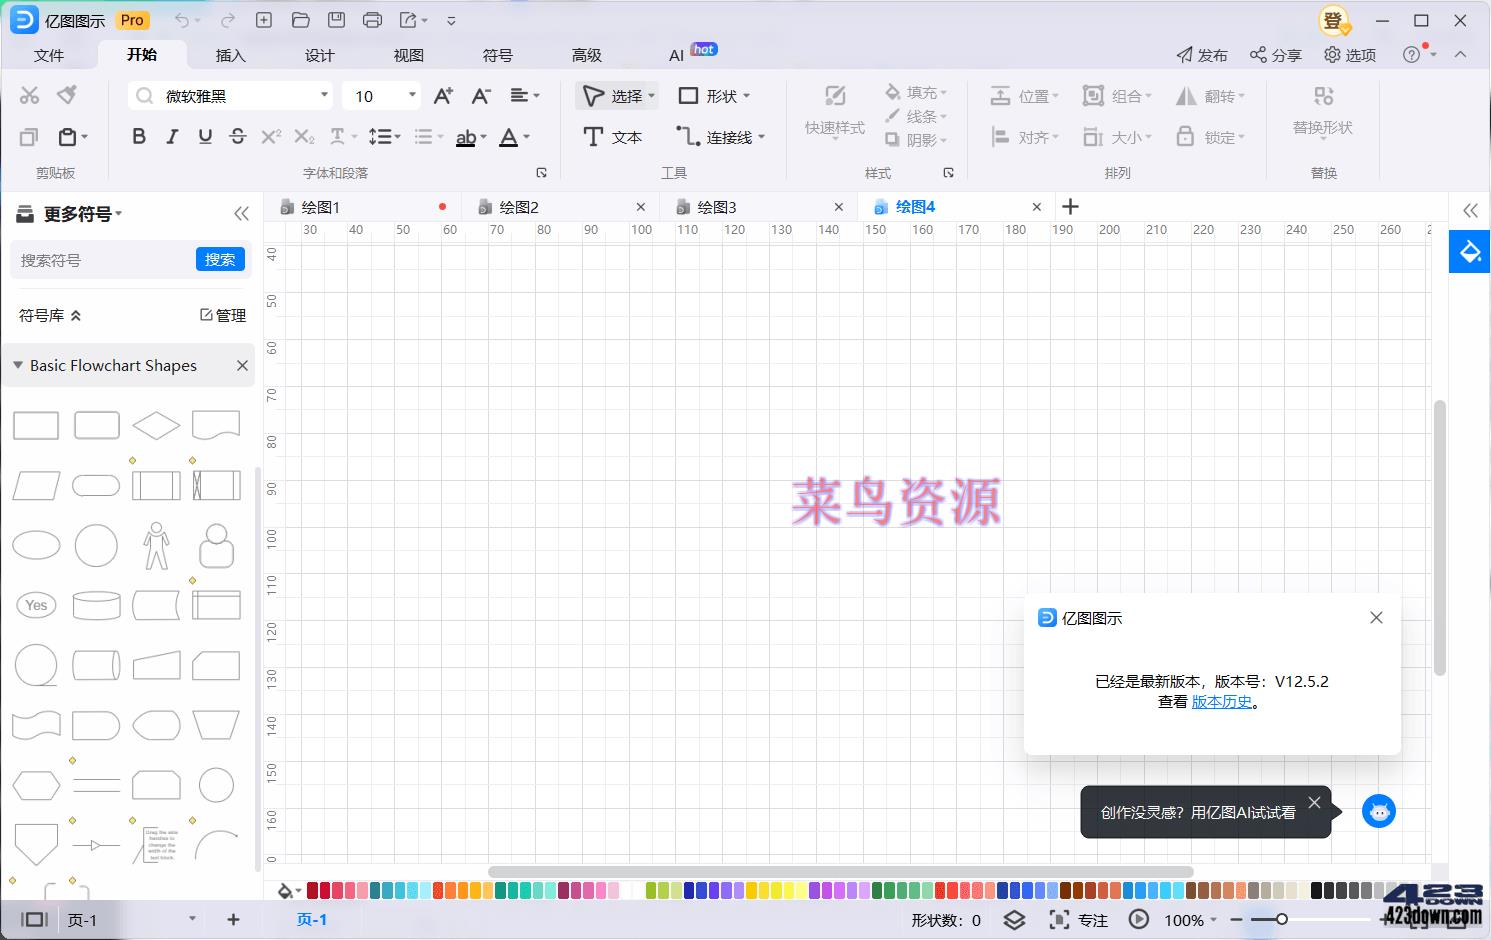This screenshot has width=1491, height=940.
Task: Click the 翻转 flip icon
Action: (x=1187, y=96)
